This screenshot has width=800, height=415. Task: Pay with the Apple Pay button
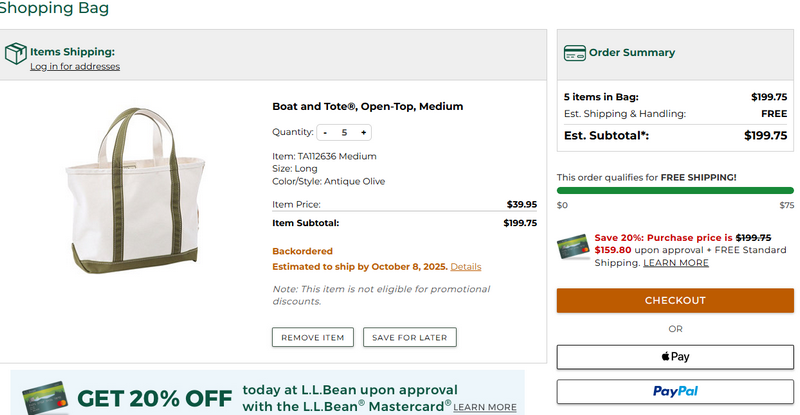(675, 357)
